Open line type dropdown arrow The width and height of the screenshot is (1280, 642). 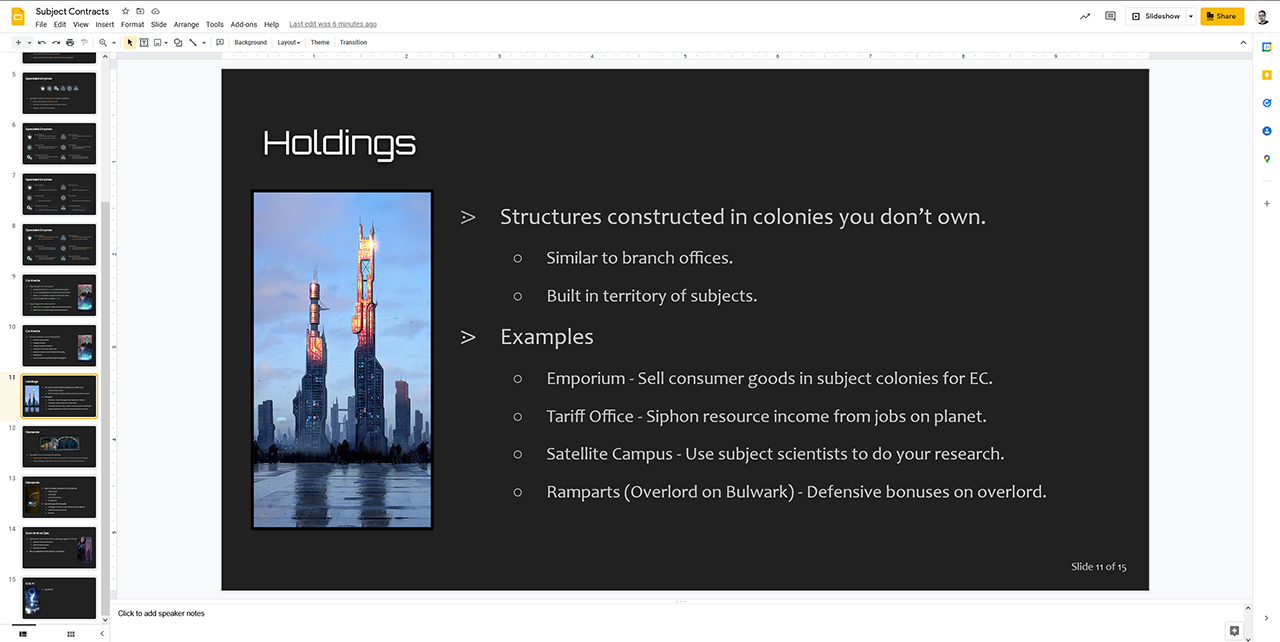(204, 42)
